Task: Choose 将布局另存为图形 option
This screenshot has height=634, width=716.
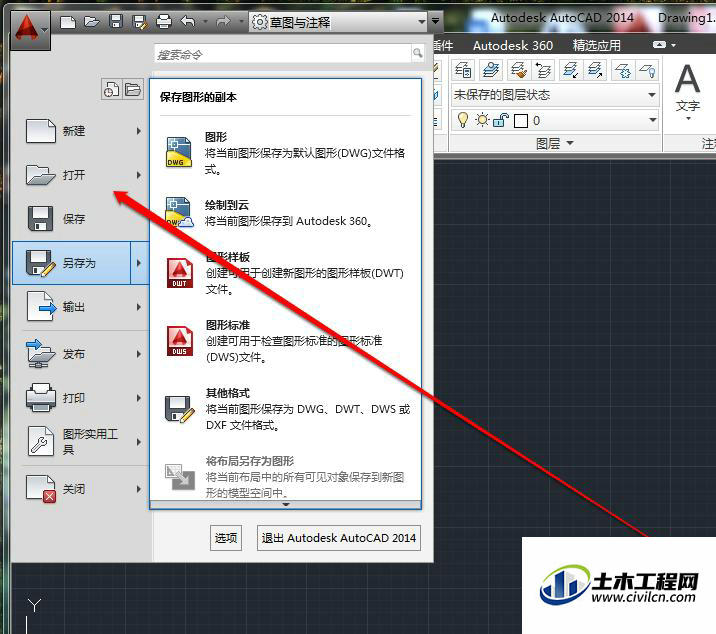Action: coord(285,476)
